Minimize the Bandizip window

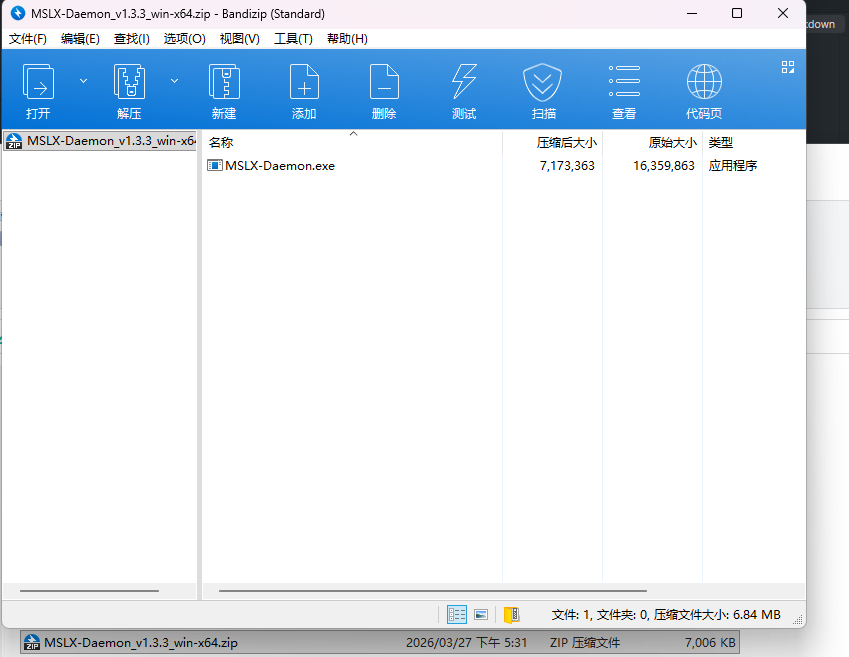[x=692, y=13]
